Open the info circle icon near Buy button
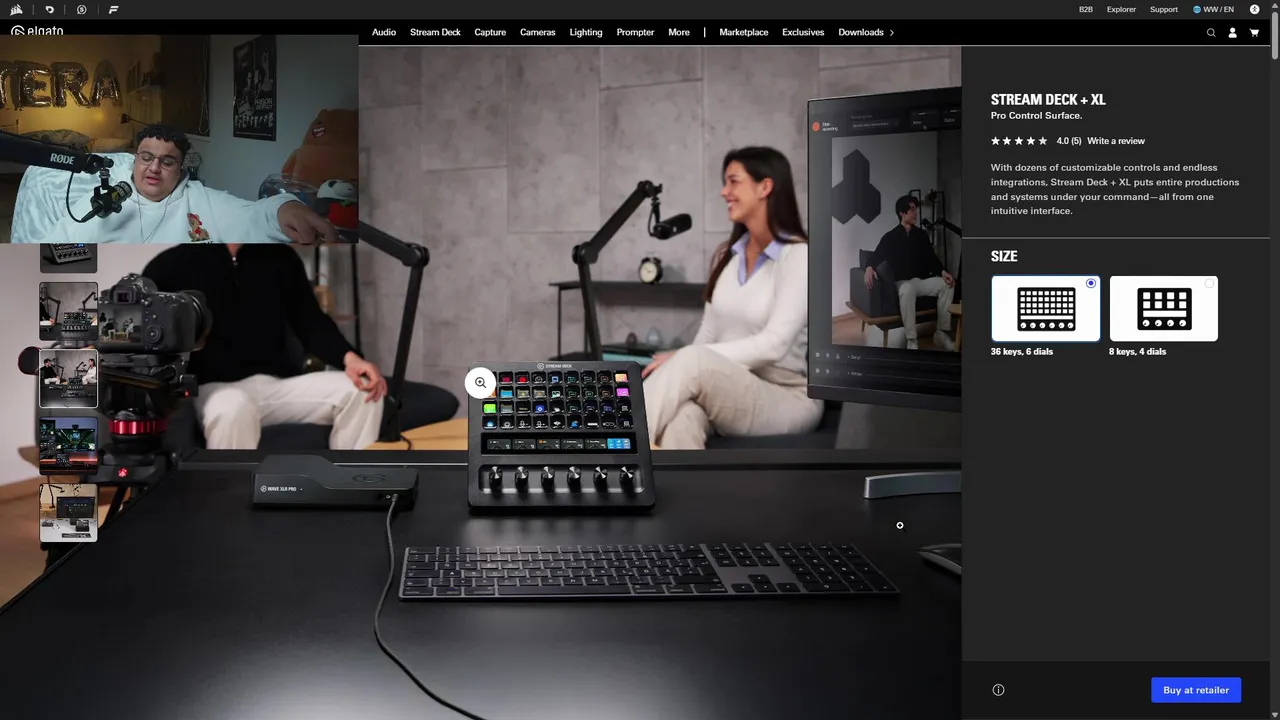 click(998, 690)
